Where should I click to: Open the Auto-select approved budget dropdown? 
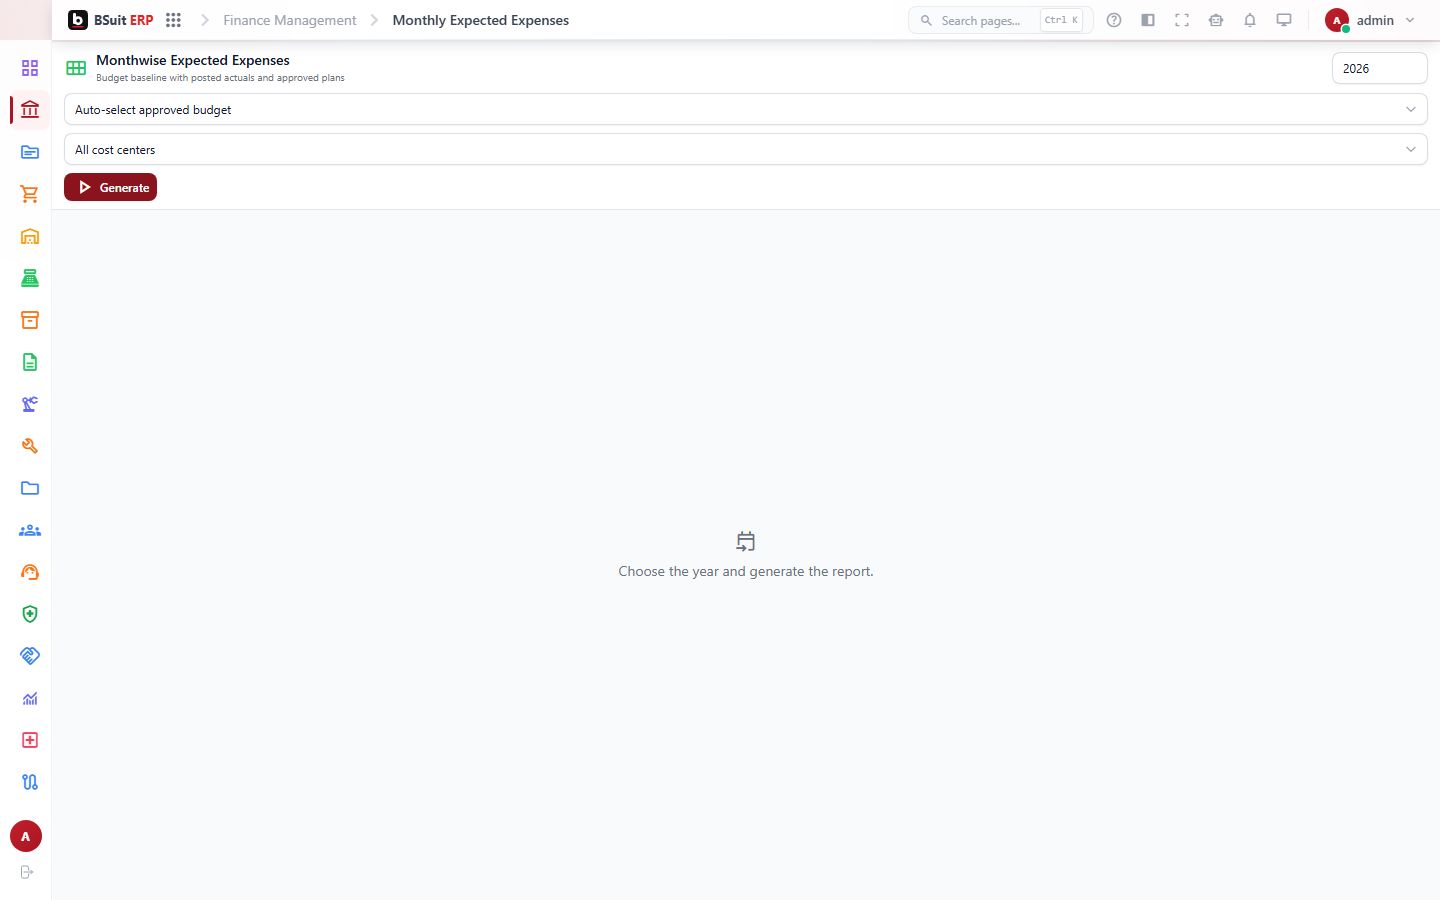(745, 110)
